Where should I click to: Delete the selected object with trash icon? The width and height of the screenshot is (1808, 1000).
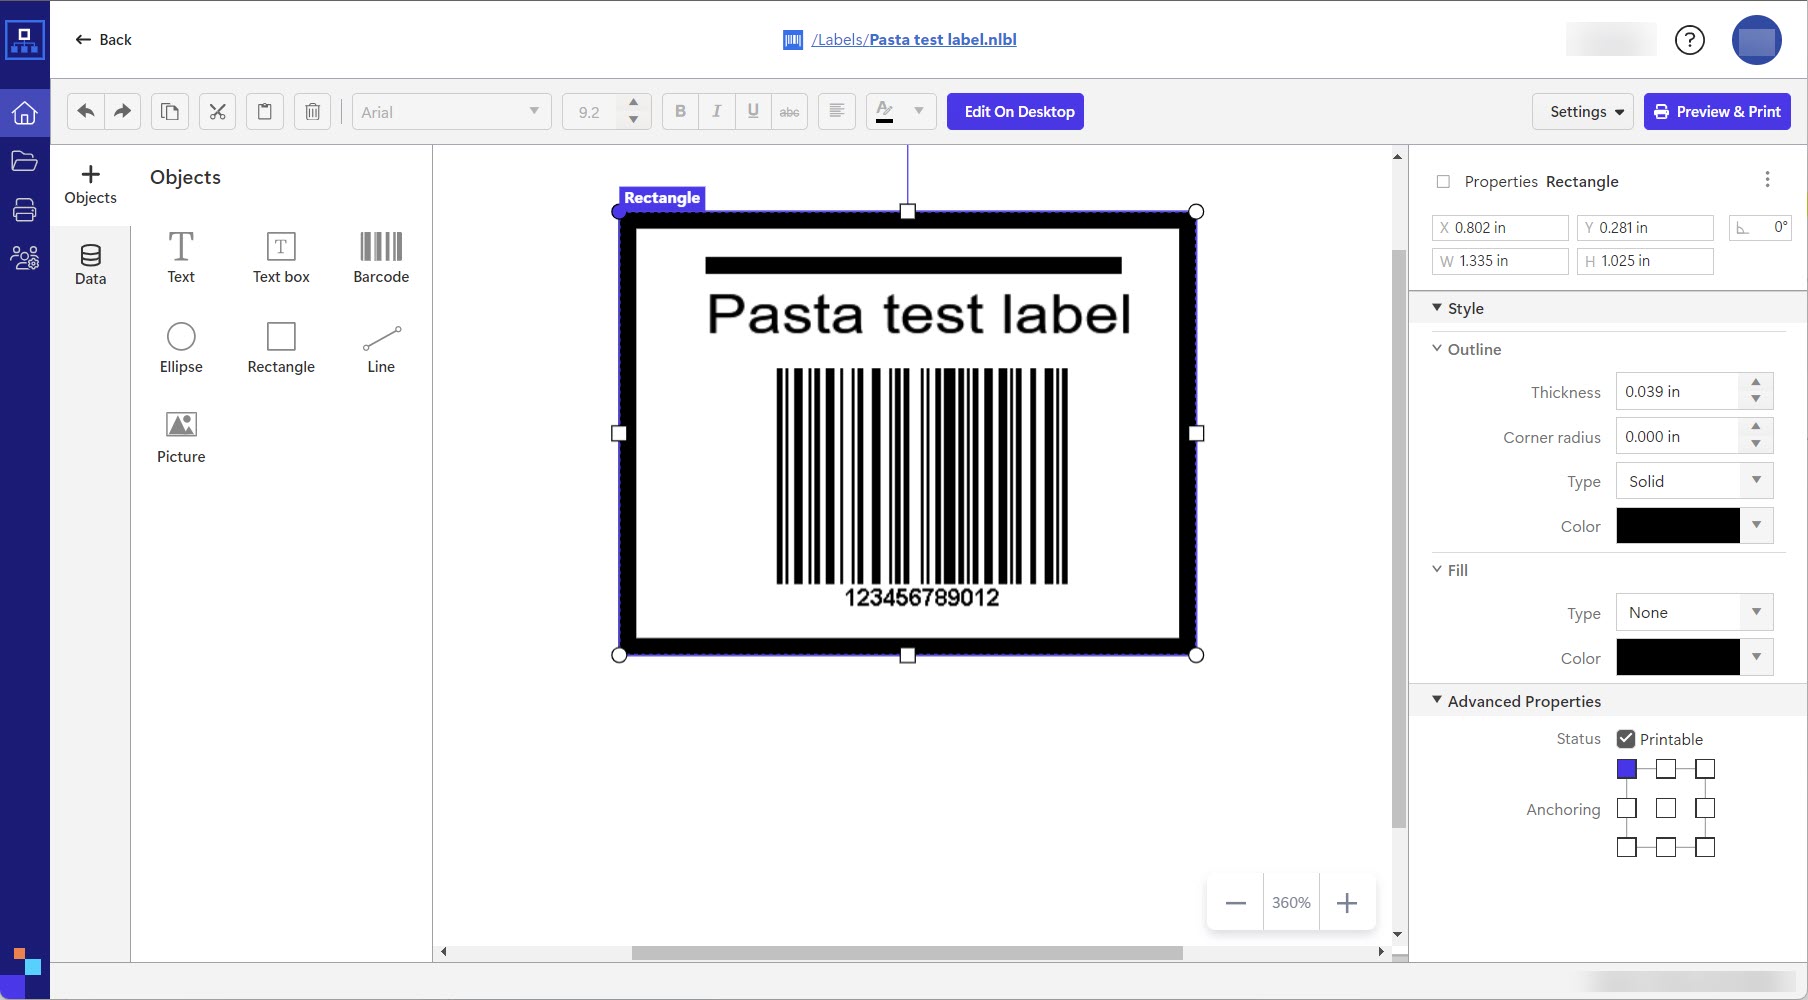point(313,112)
